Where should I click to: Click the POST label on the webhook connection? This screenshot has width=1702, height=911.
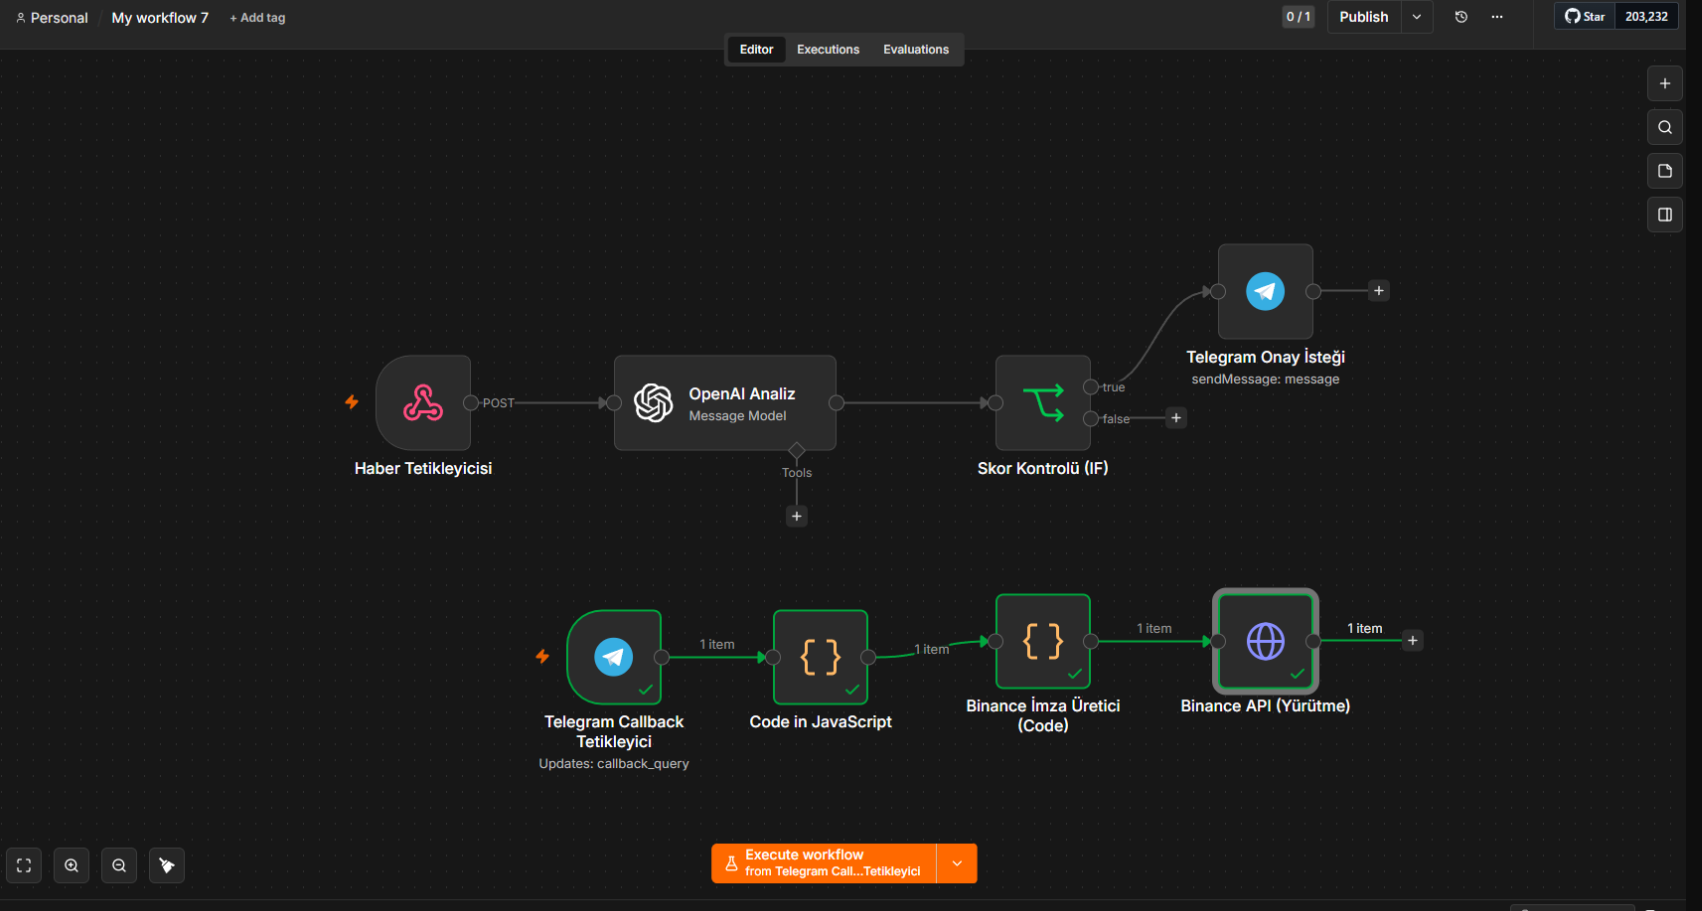tap(498, 403)
